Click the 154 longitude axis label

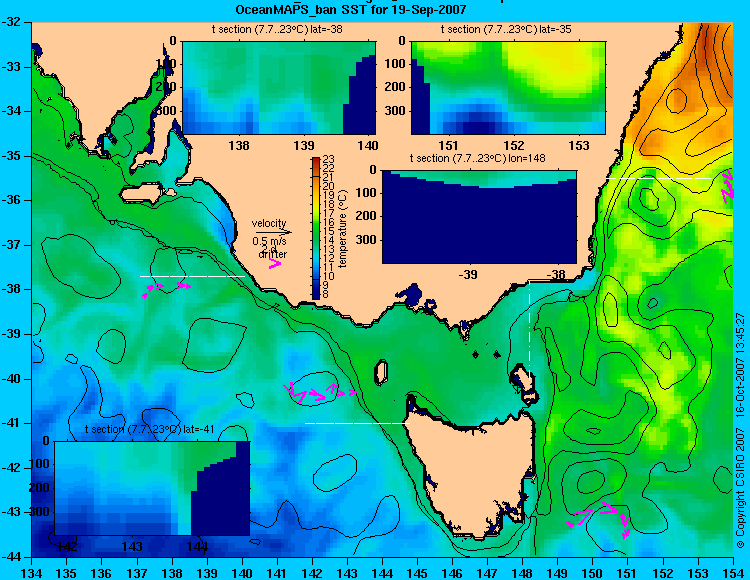click(x=733, y=573)
